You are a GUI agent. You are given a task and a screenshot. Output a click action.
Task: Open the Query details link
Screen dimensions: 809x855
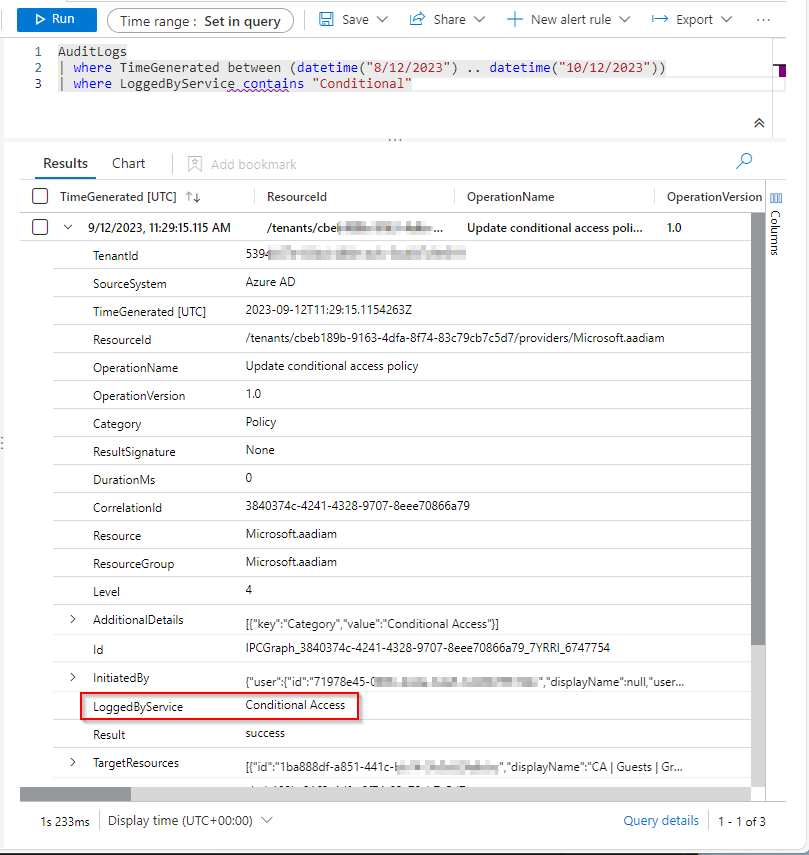click(660, 820)
